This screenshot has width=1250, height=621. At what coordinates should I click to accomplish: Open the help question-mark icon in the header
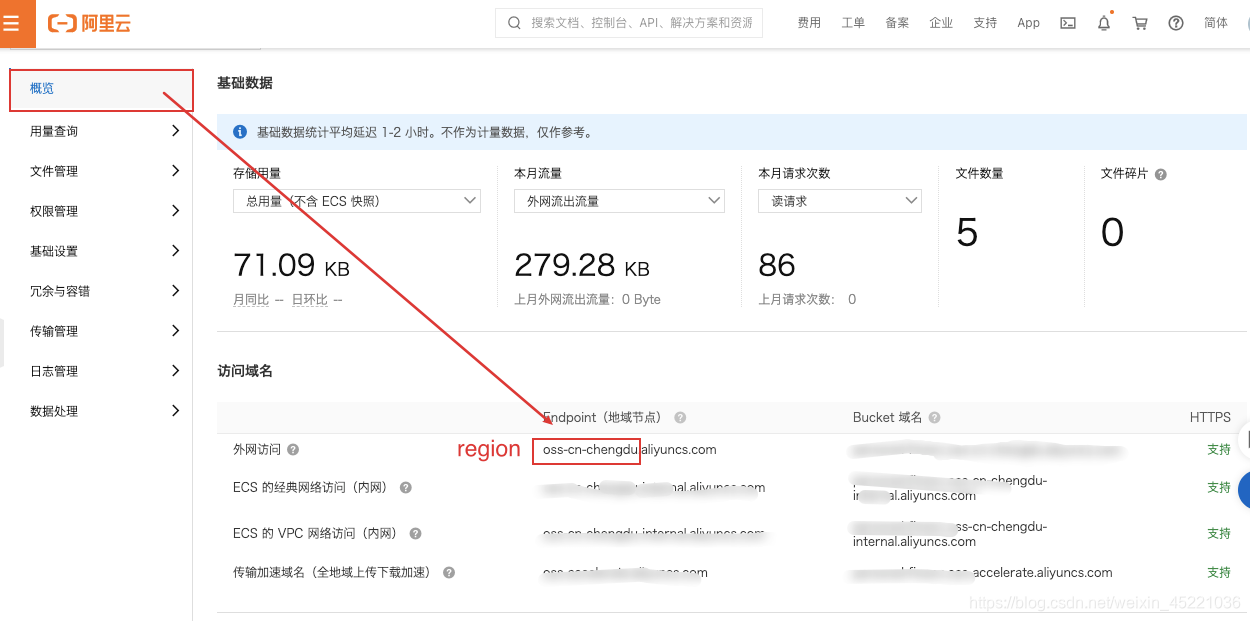tap(1176, 23)
